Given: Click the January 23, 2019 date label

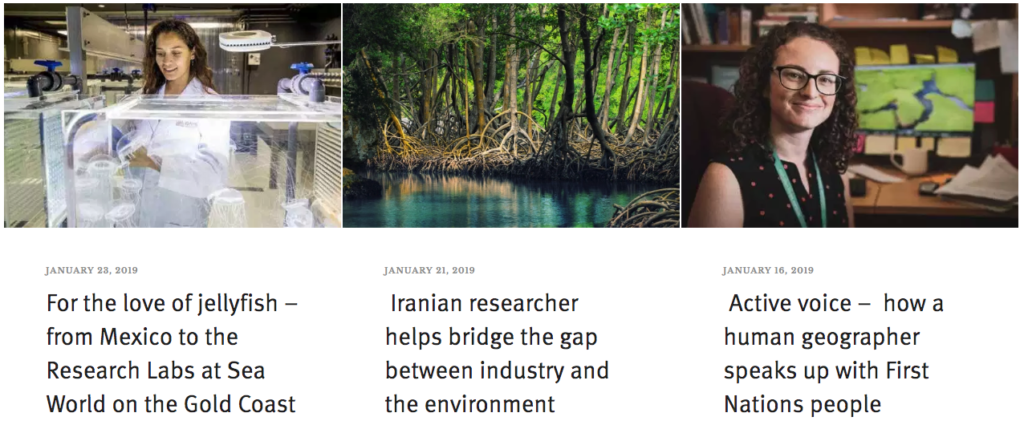Looking at the screenshot, I should (91, 270).
